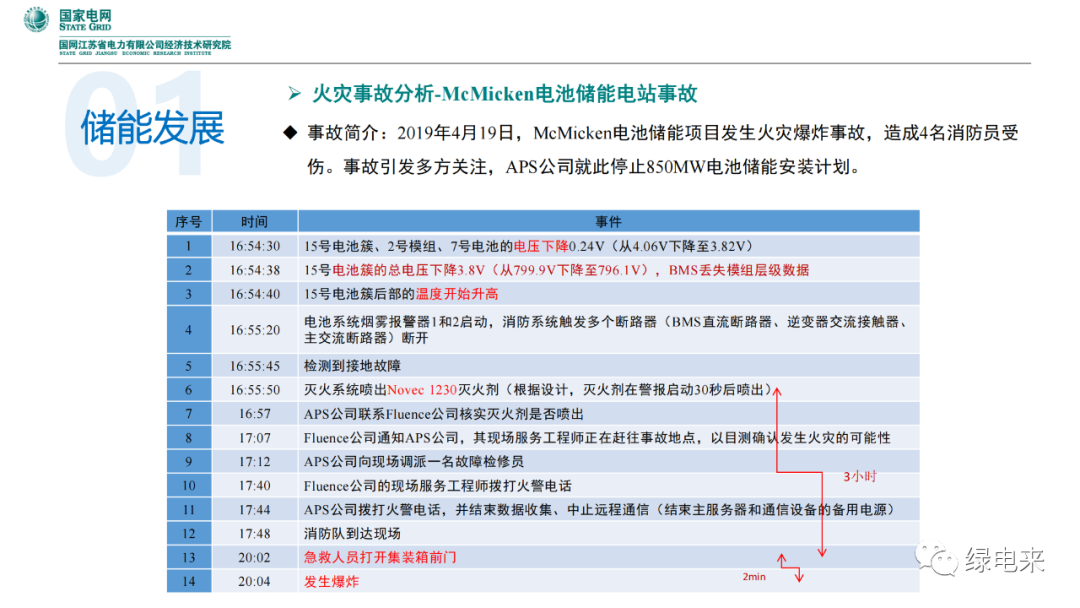
Task: Select the time cell 16:54:40
Action: tap(255, 295)
